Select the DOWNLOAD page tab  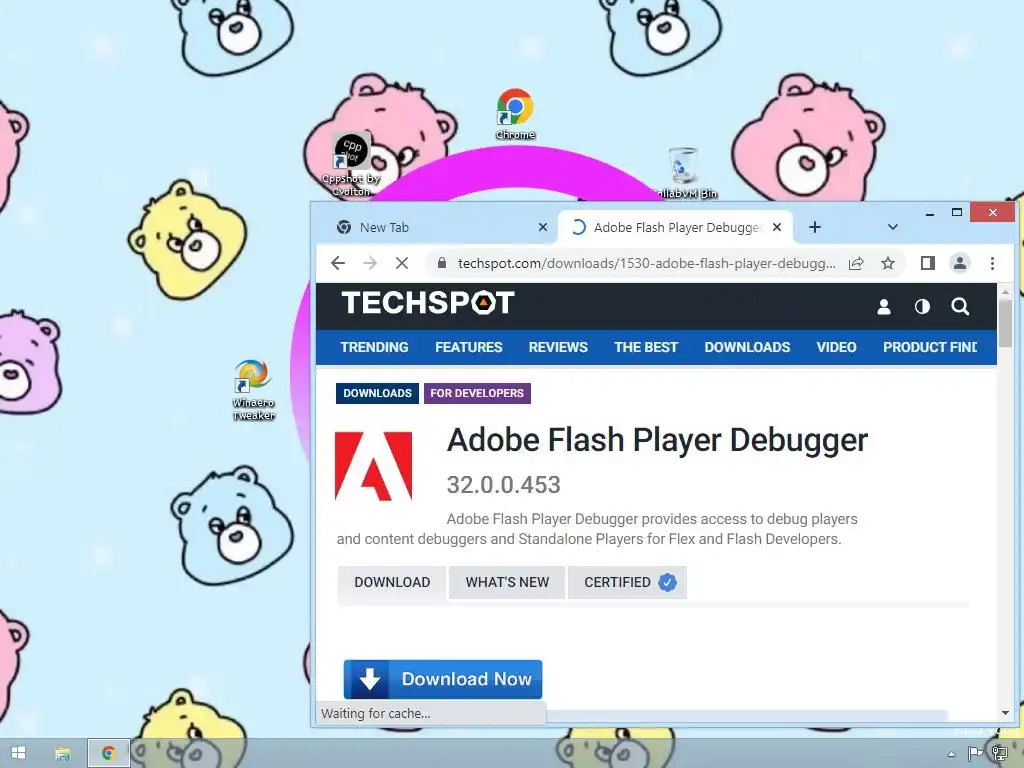coord(392,582)
